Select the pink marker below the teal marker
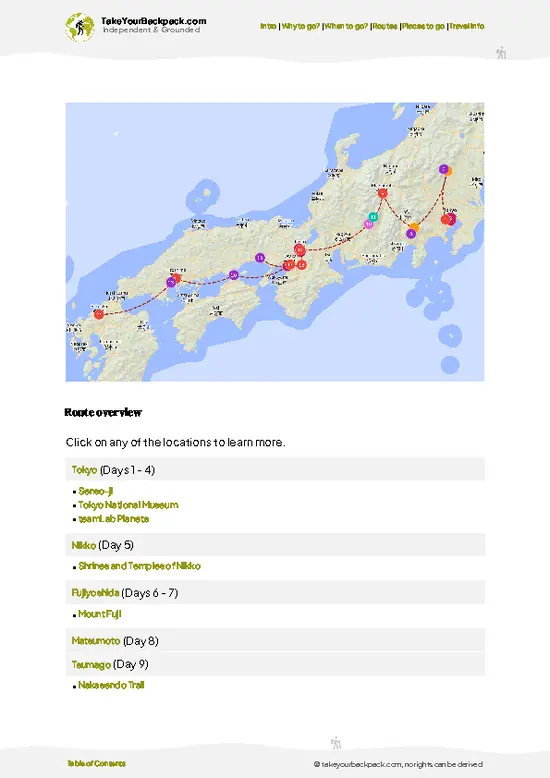Image resolution: width=550 pixels, height=778 pixels. pos(368,224)
